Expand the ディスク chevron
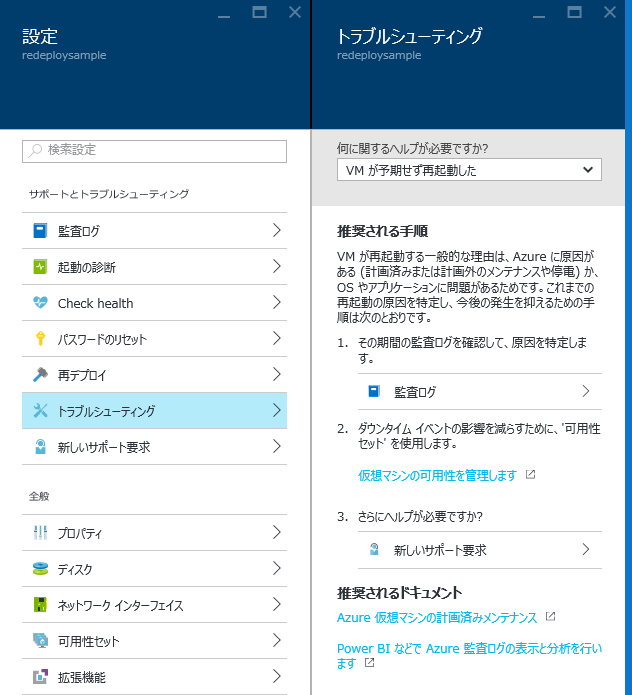This screenshot has width=632, height=695. tap(277, 568)
